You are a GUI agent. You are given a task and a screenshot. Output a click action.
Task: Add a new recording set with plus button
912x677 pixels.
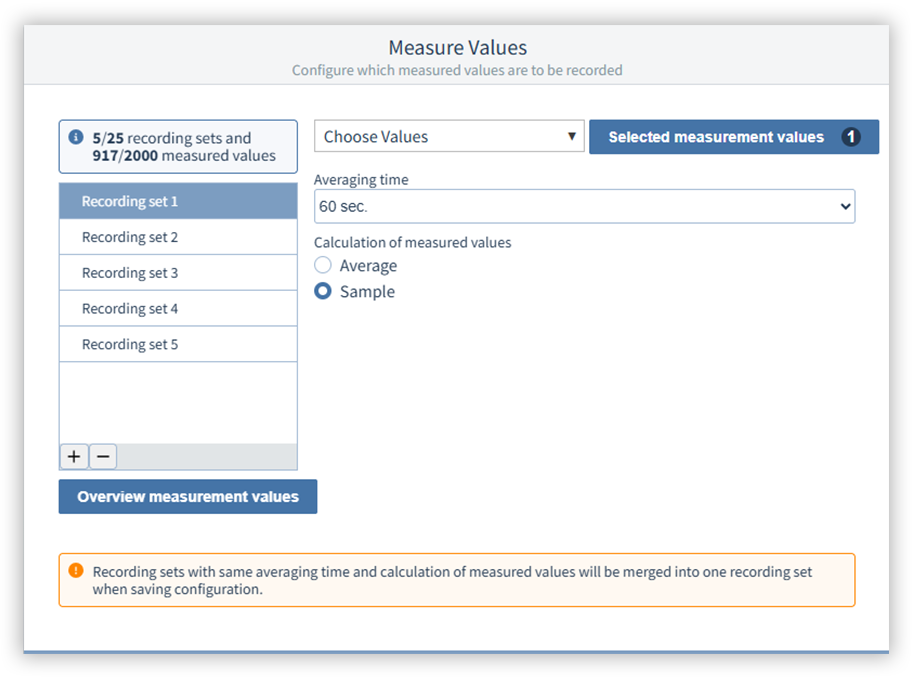74,457
